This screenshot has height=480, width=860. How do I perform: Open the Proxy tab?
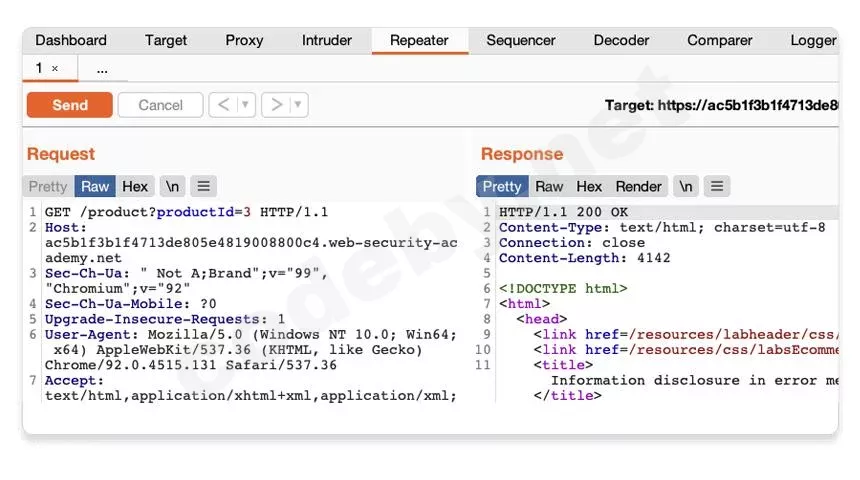[244, 40]
